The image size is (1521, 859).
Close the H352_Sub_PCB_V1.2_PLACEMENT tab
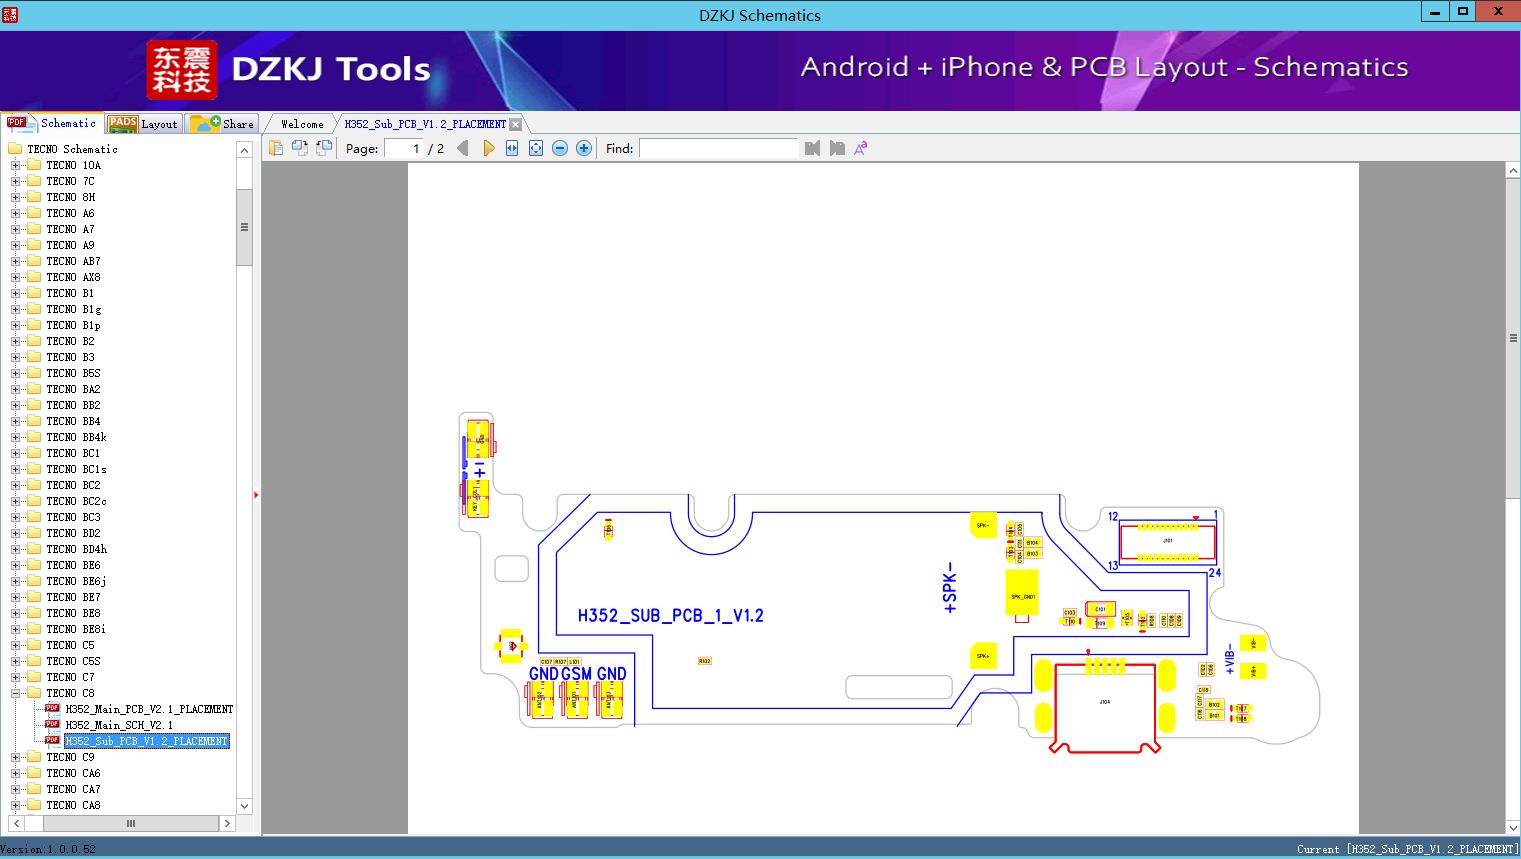515,124
